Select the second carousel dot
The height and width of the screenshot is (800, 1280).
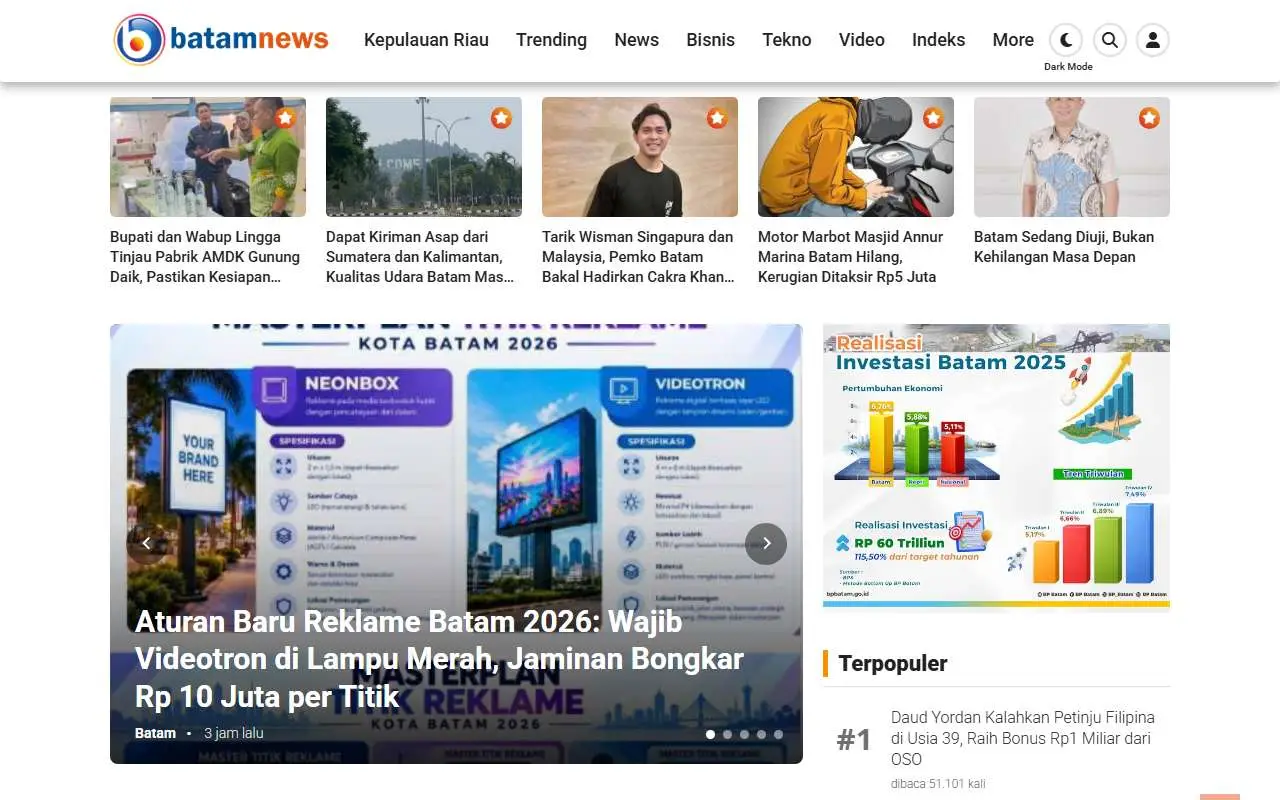click(727, 734)
